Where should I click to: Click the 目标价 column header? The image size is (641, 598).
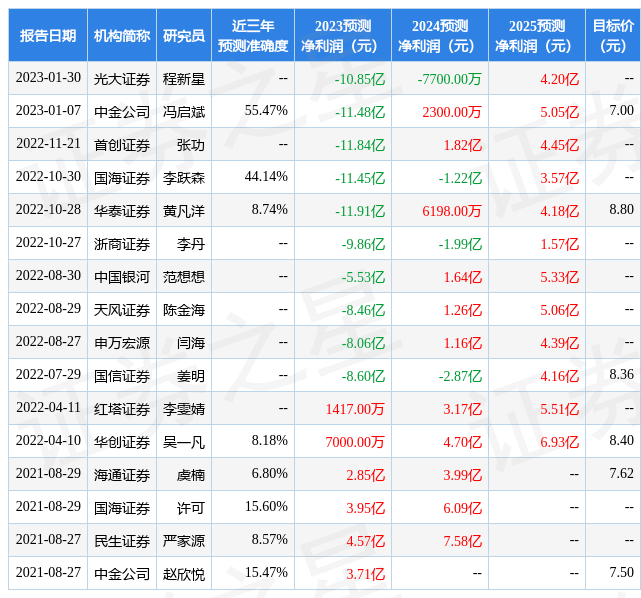pos(612,36)
